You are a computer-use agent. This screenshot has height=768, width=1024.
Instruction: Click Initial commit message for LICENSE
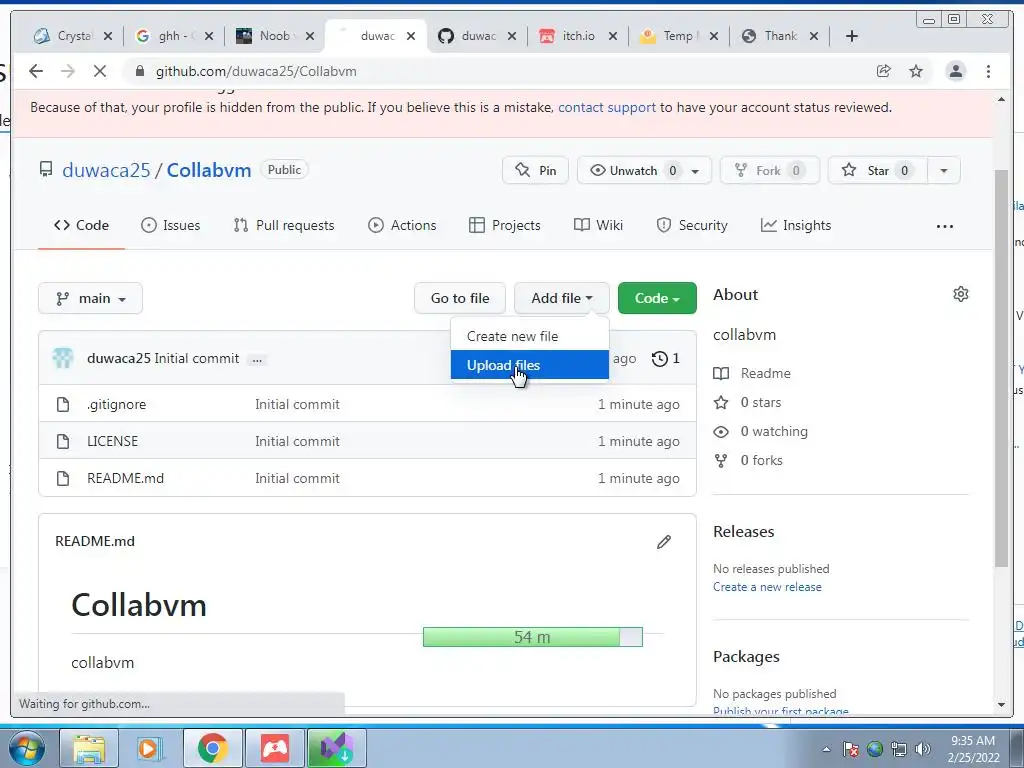coord(297,441)
